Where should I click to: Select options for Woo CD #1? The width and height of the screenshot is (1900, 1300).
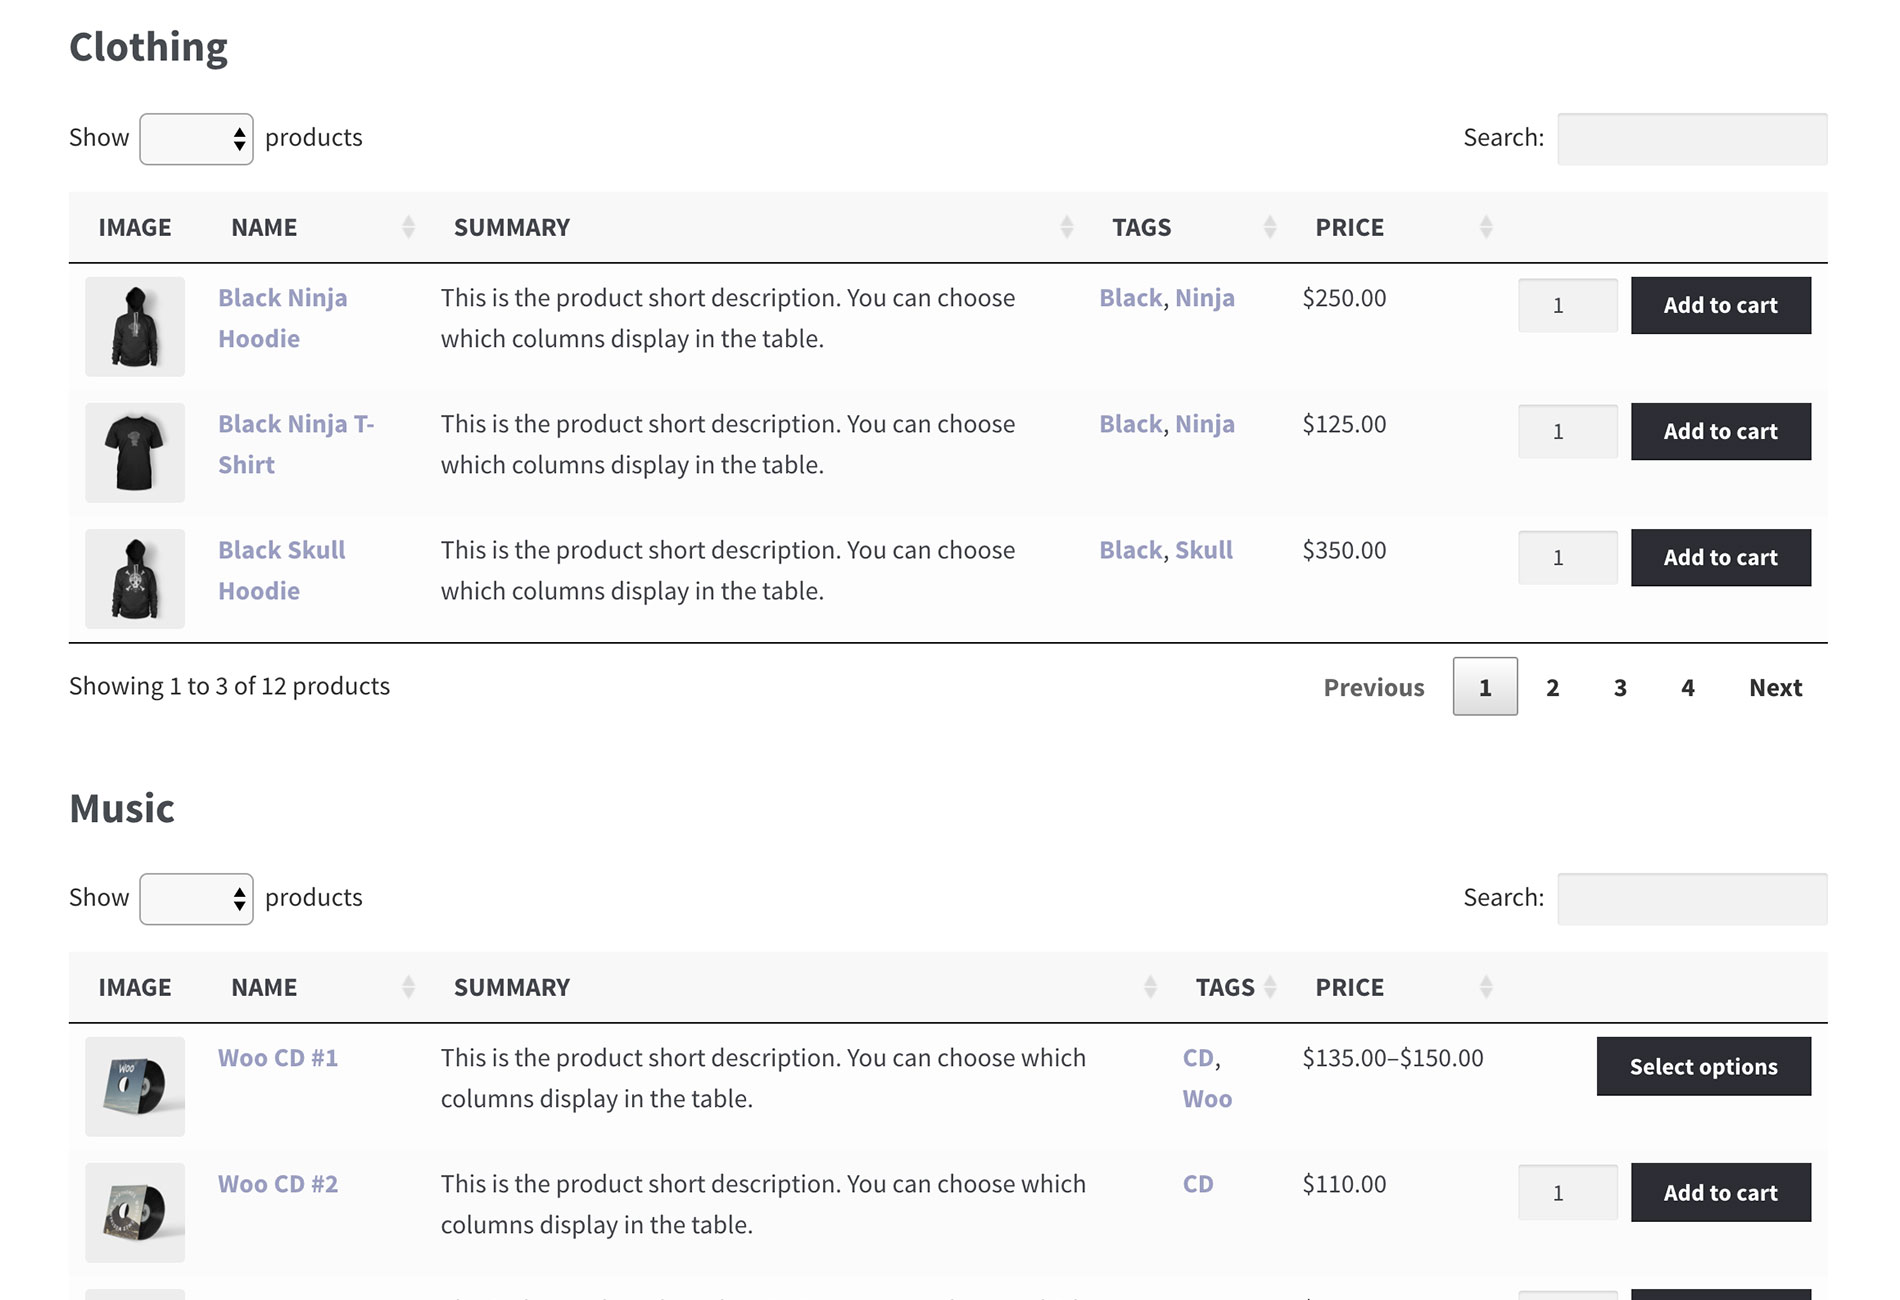[1703, 1066]
